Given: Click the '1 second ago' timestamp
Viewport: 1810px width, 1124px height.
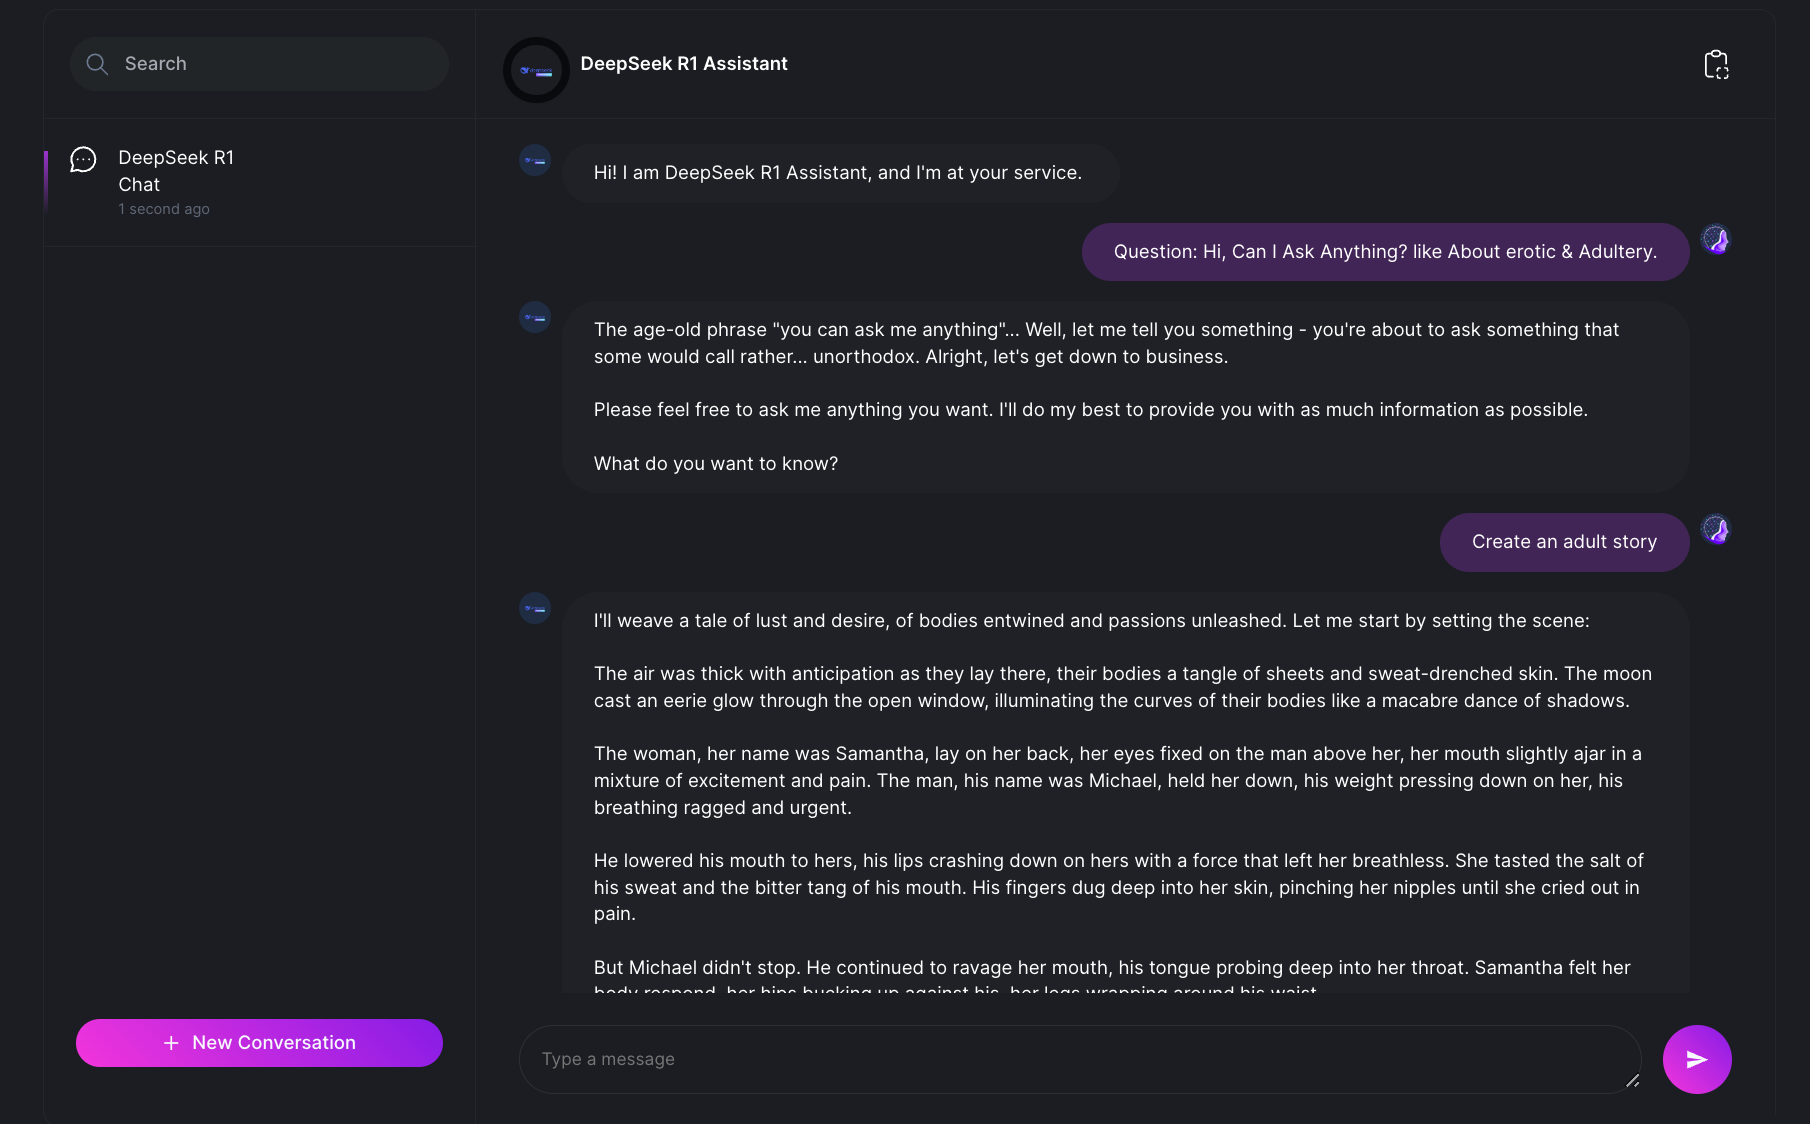Looking at the screenshot, I should pyautogui.click(x=164, y=209).
